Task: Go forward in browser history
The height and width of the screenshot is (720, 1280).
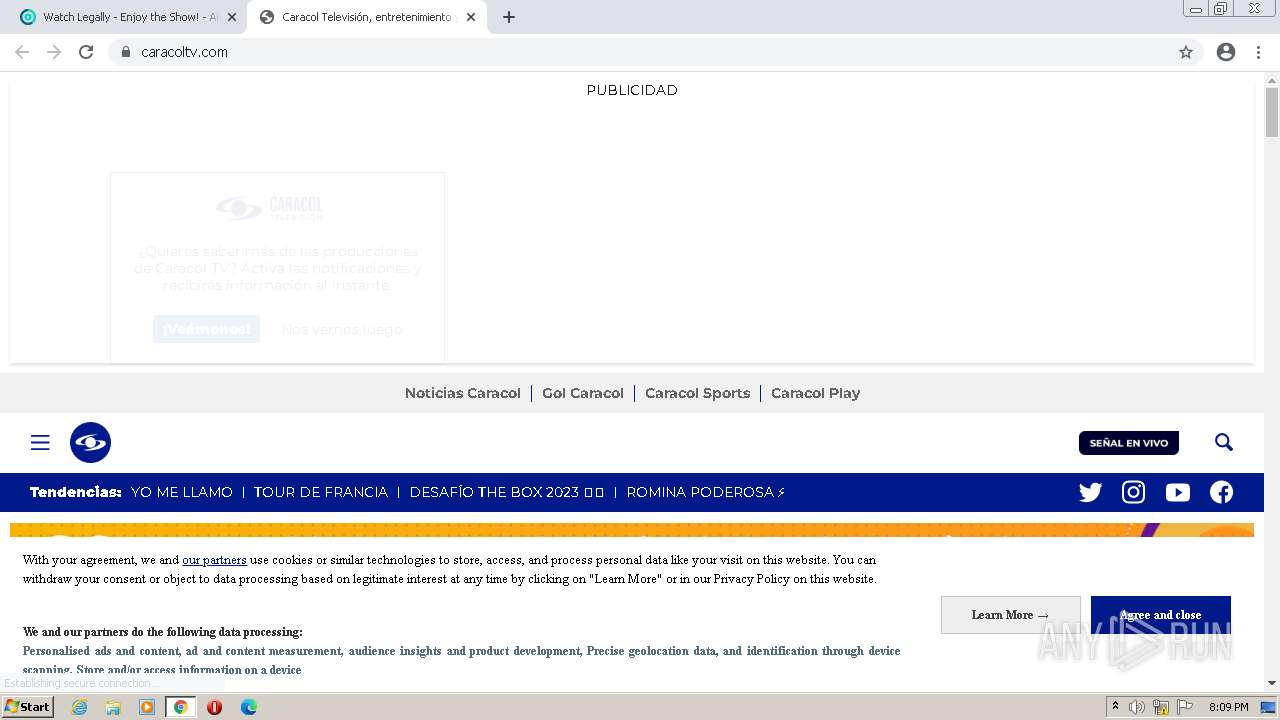Action: pyautogui.click(x=54, y=52)
